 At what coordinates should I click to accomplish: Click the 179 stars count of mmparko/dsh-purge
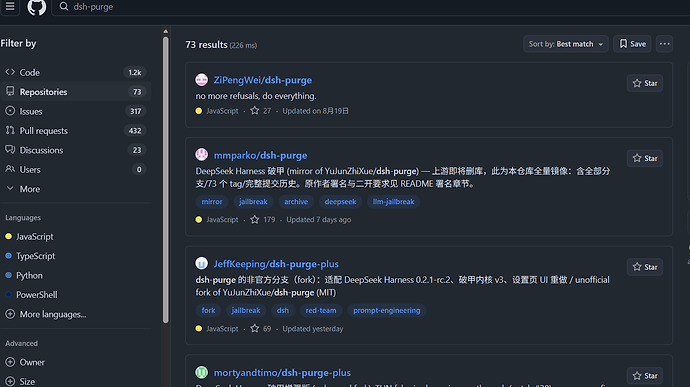click(263, 220)
